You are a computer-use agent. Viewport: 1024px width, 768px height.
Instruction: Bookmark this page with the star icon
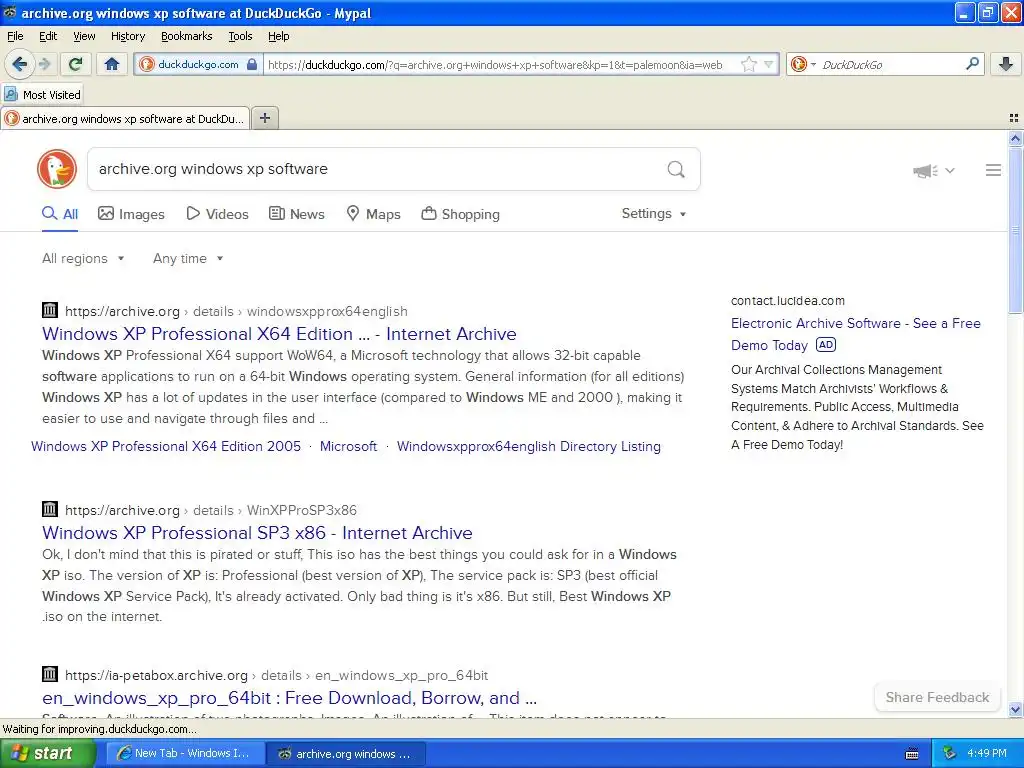click(x=748, y=64)
